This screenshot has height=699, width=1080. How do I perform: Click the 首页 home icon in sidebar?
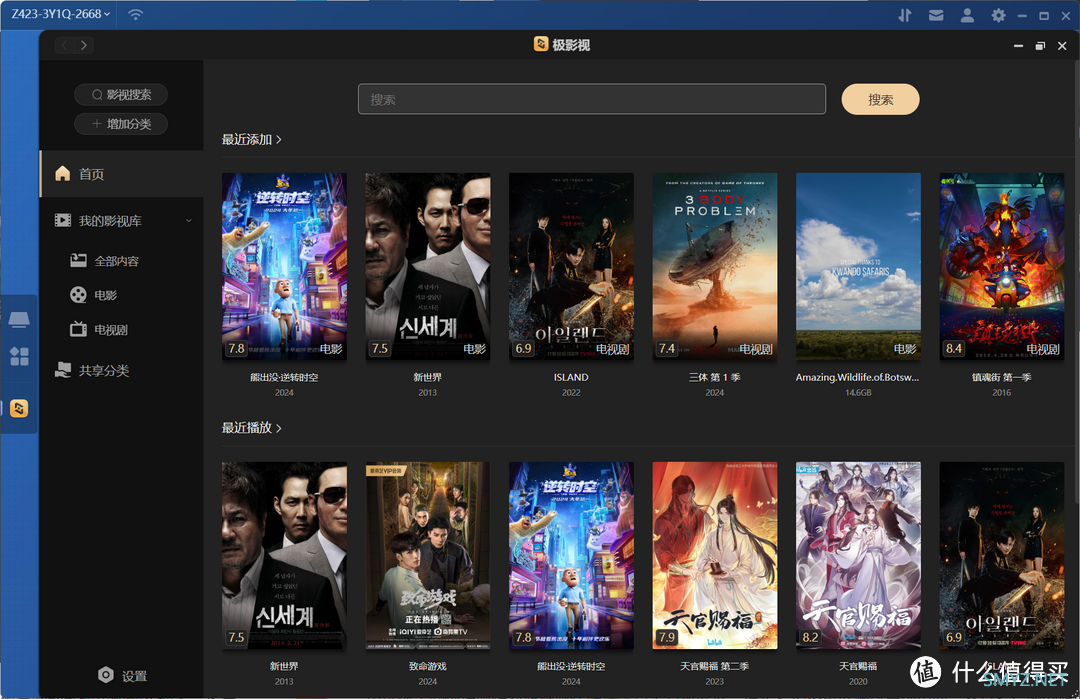click(63, 174)
